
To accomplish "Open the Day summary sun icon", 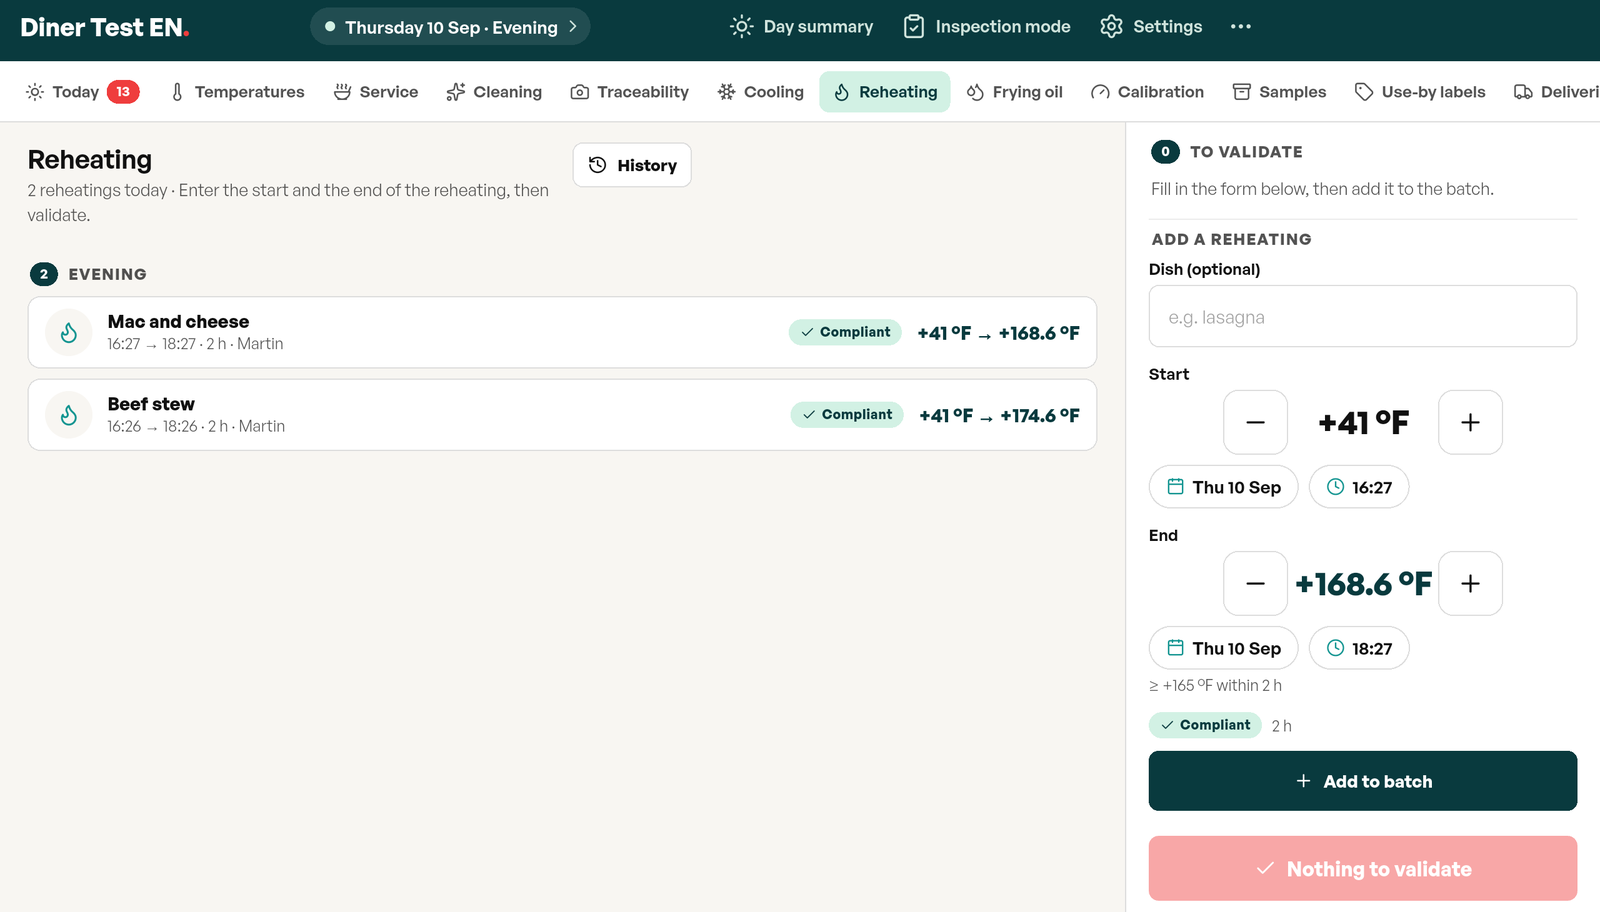I will [x=741, y=27].
